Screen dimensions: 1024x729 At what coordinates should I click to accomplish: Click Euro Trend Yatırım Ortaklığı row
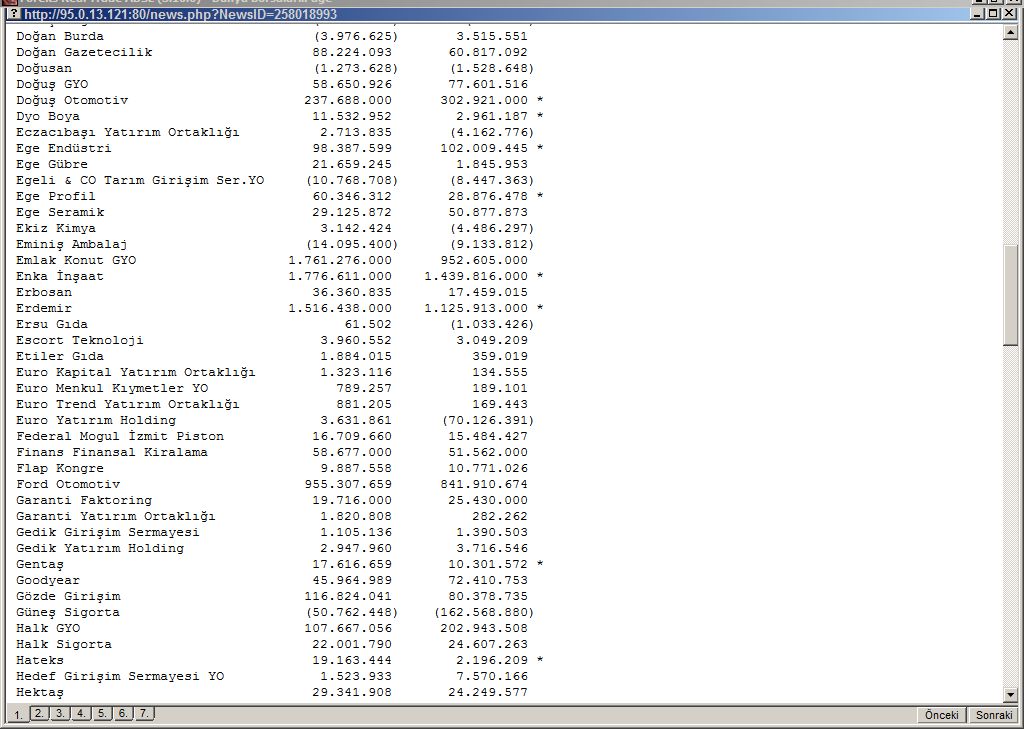[128, 404]
